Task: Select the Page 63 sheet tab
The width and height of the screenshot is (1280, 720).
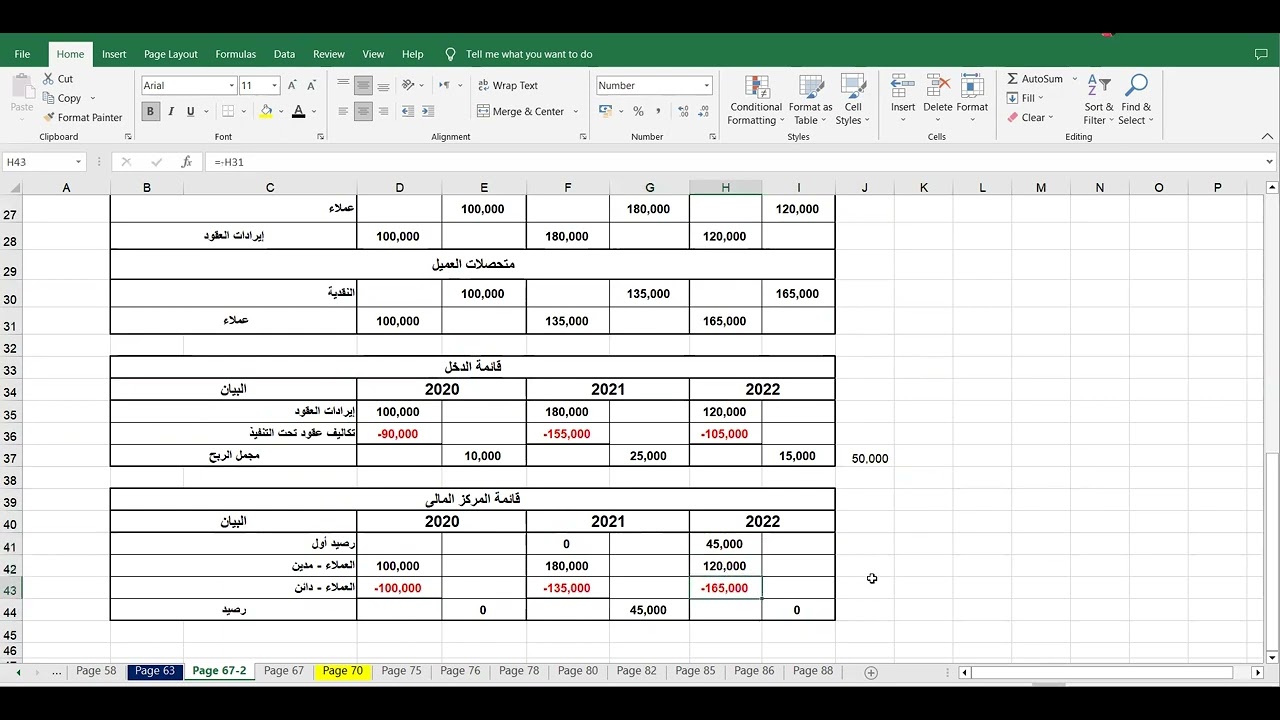Action: click(x=155, y=671)
